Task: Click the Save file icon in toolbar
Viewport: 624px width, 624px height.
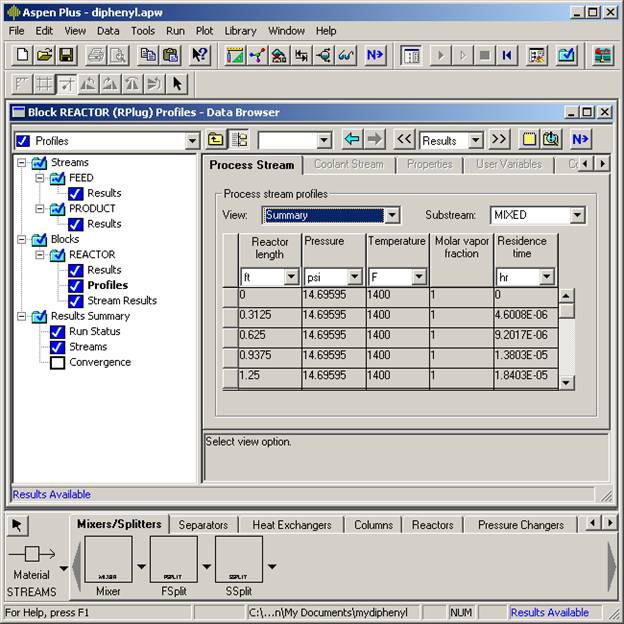Action: tap(66, 55)
